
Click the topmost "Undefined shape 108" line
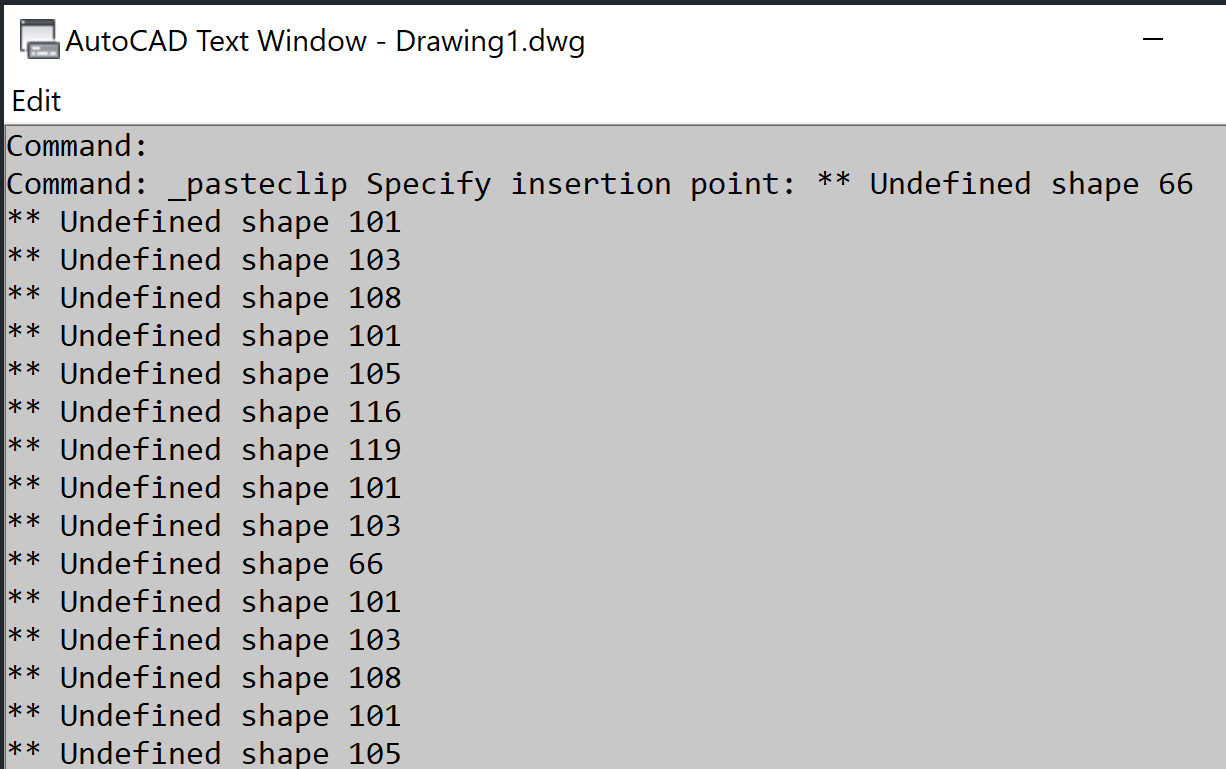[204, 298]
